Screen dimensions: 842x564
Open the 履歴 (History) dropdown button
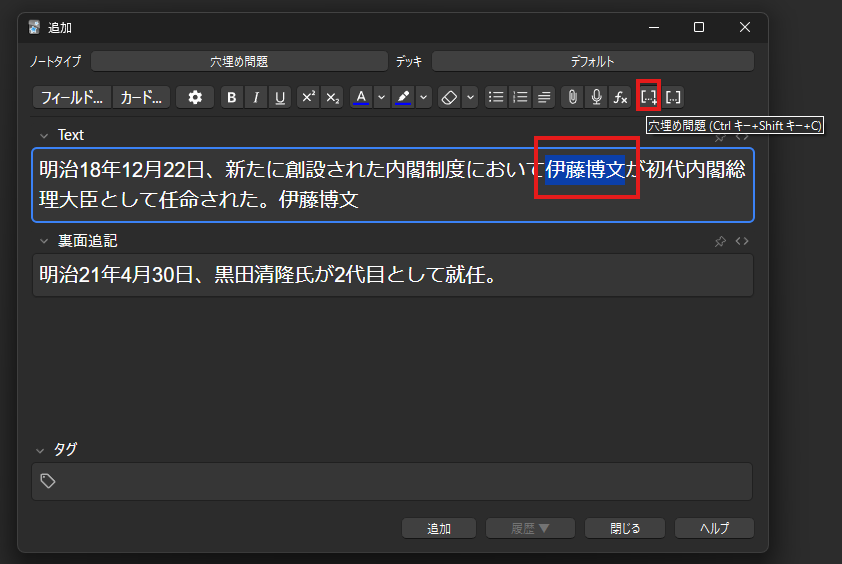tap(530, 528)
